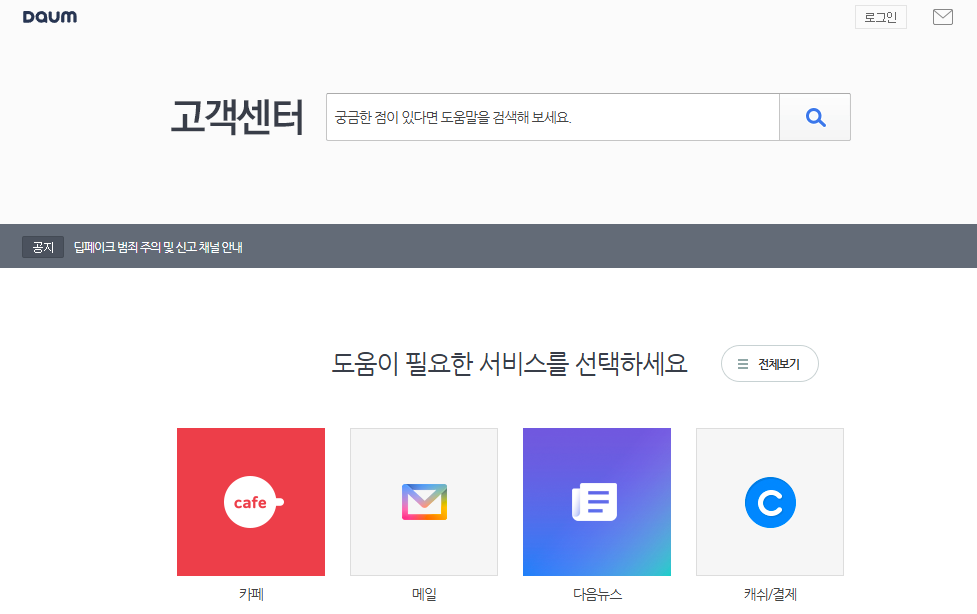Click the 로그인 login button

click(x=880, y=17)
